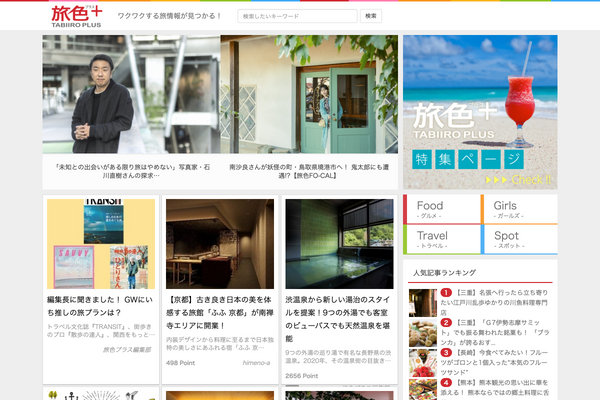Open the 【京都】ふふ 京都 article title
This screenshot has height=400, width=600.
pyautogui.click(x=219, y=312)
